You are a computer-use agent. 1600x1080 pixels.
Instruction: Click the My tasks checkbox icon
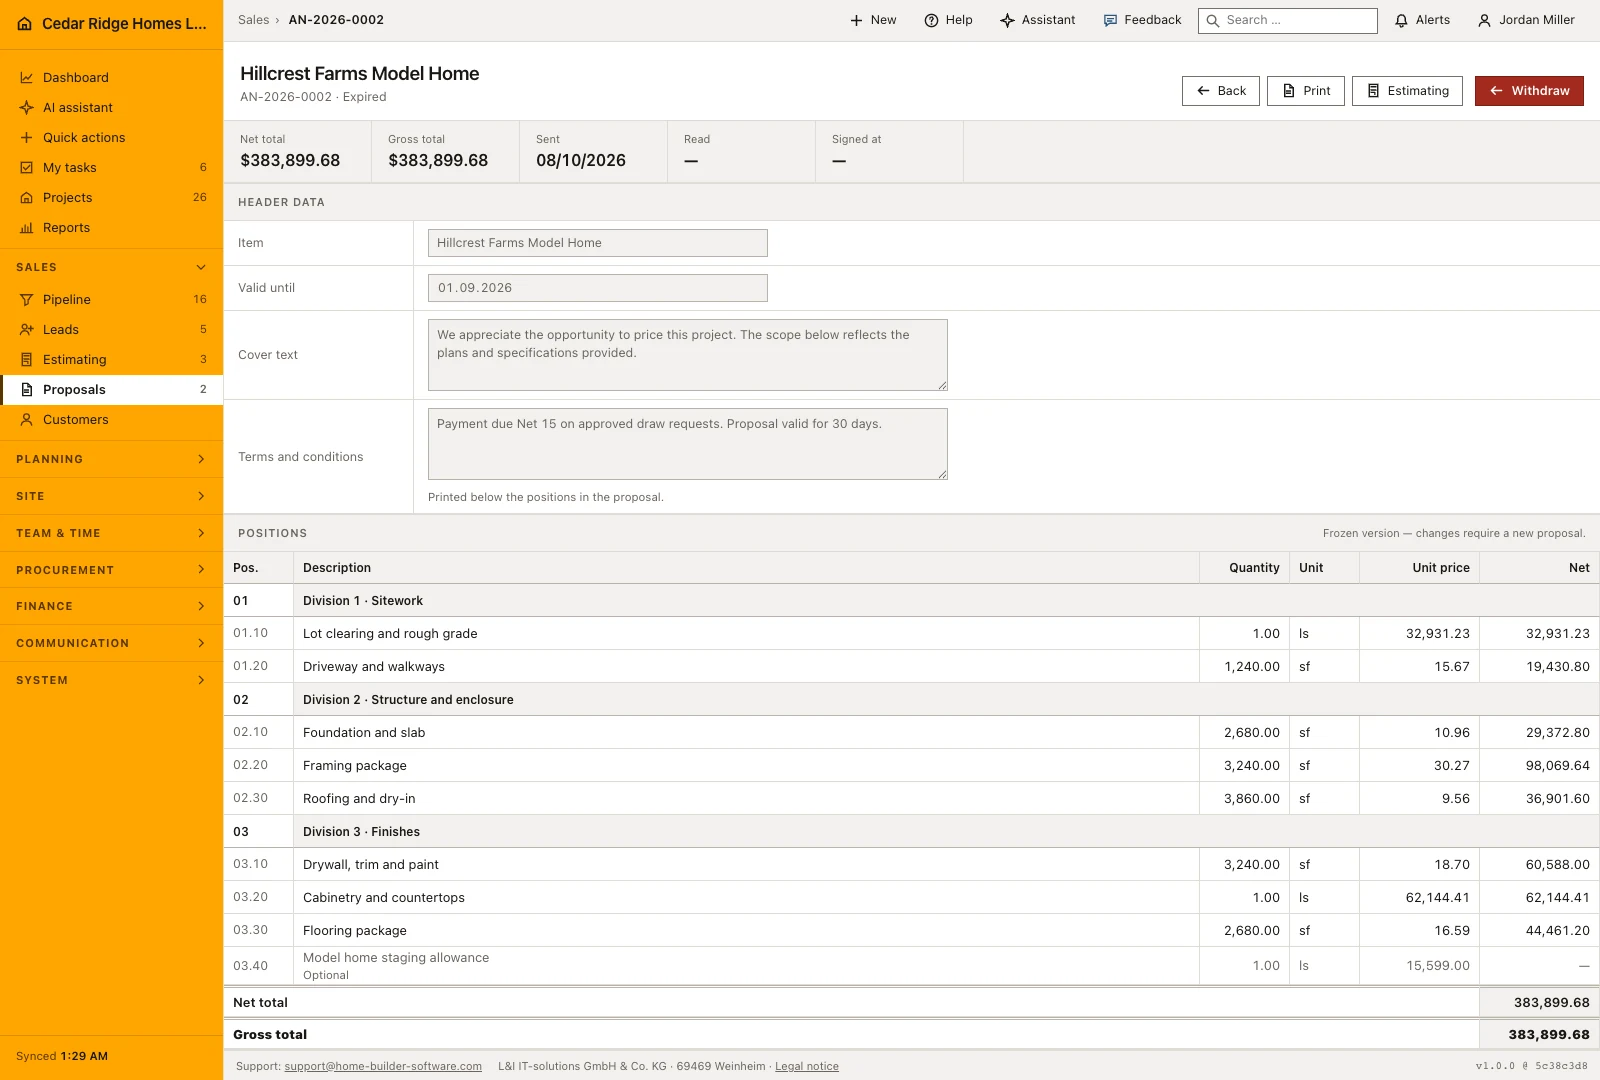tap(27, 168)
